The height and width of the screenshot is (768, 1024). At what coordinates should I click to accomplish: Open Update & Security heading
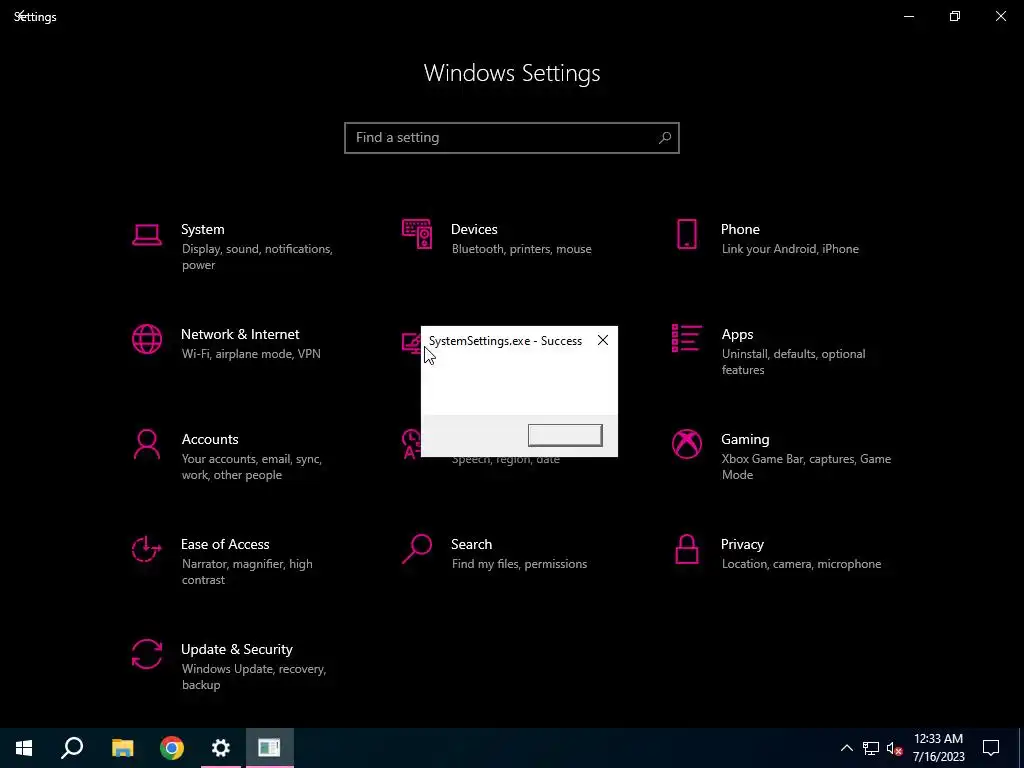click(x=236, y=649)
